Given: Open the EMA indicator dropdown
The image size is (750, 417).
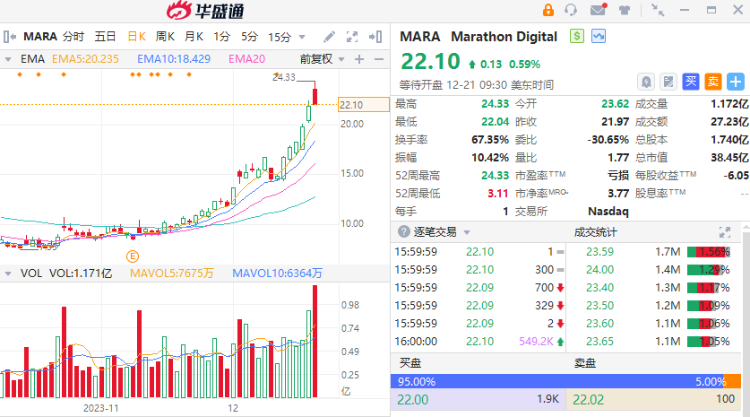Looking at the screenshot, I should coord(8,59).
